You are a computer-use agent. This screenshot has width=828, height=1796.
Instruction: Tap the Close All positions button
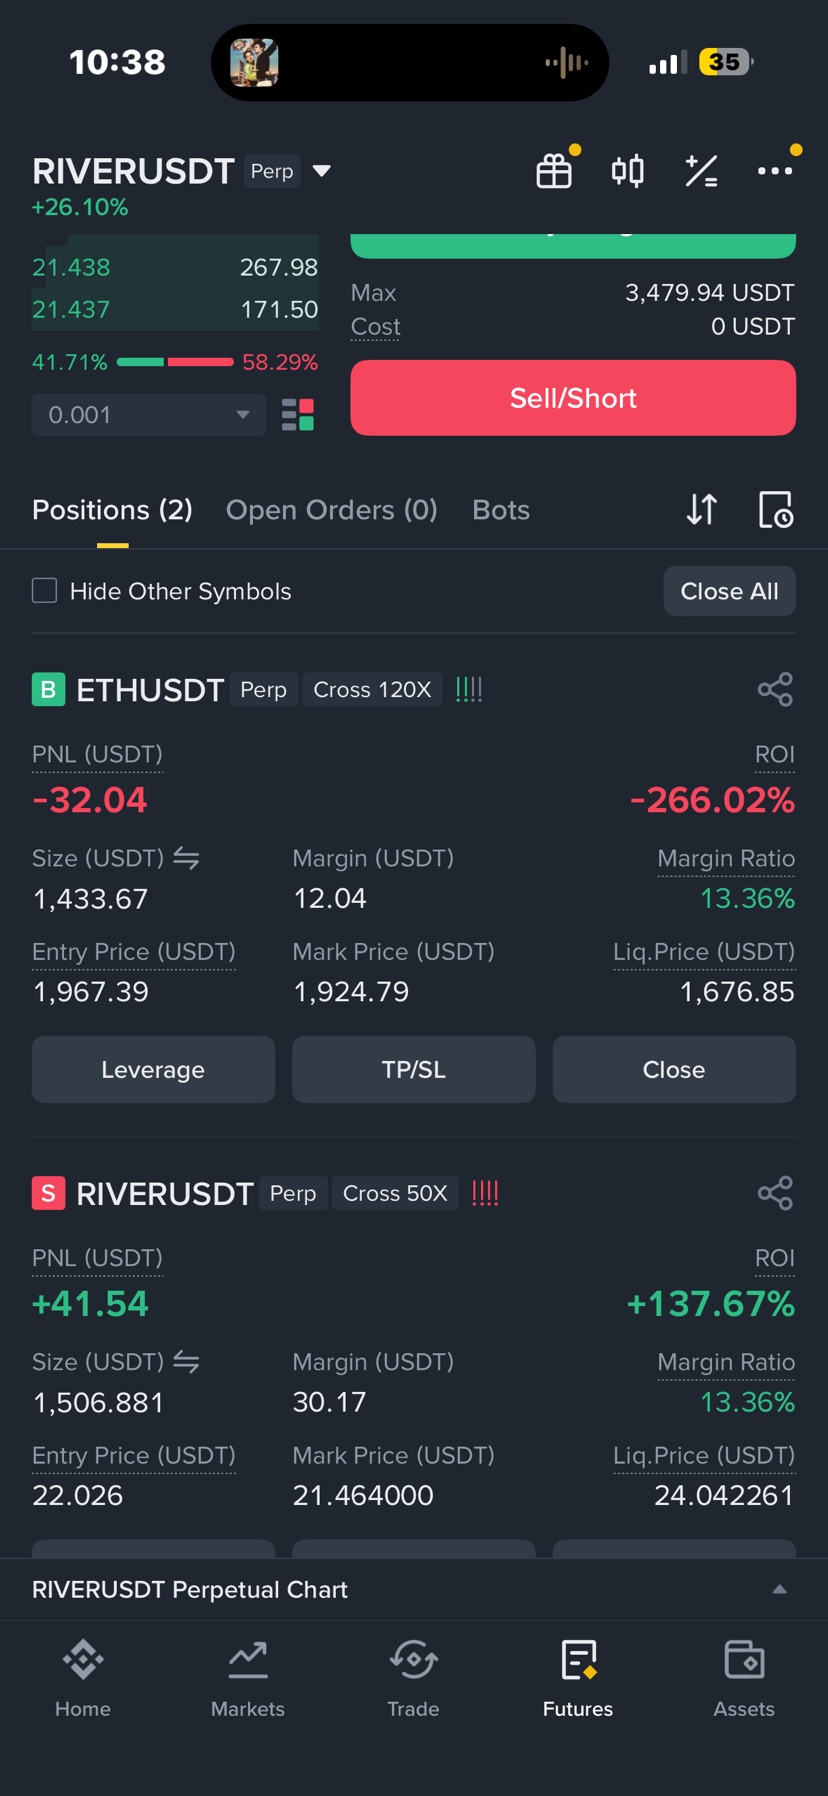pos(730,591)
